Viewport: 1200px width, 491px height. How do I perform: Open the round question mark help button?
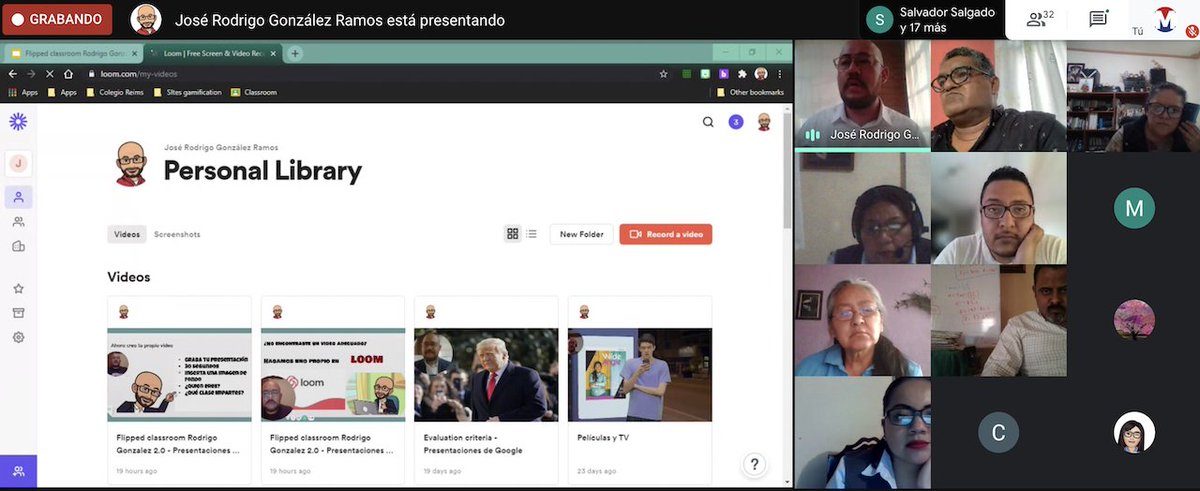(x=754, y=464)
